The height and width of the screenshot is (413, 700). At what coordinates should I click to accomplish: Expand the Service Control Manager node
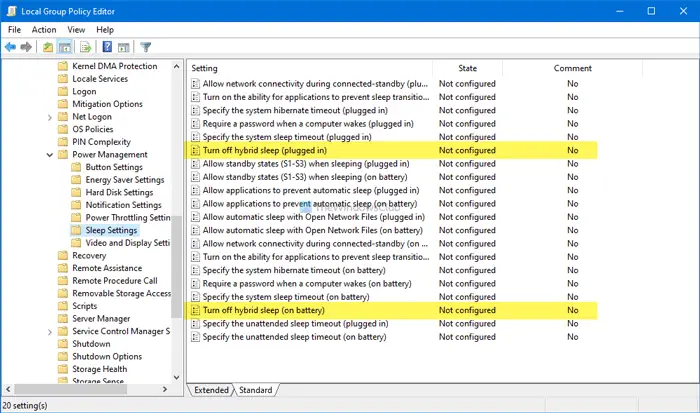pos(50,332)
